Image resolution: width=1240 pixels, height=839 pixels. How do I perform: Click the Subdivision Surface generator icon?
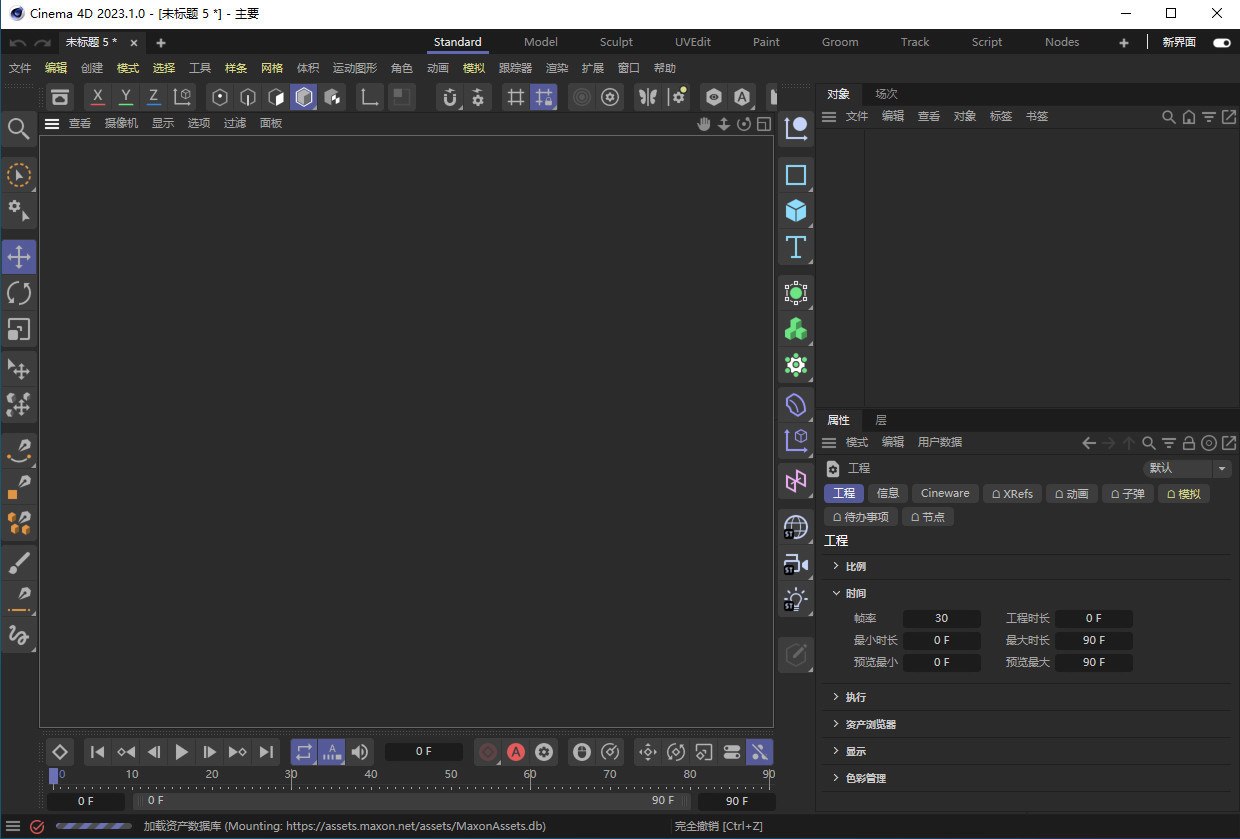(x=796, y=293)
